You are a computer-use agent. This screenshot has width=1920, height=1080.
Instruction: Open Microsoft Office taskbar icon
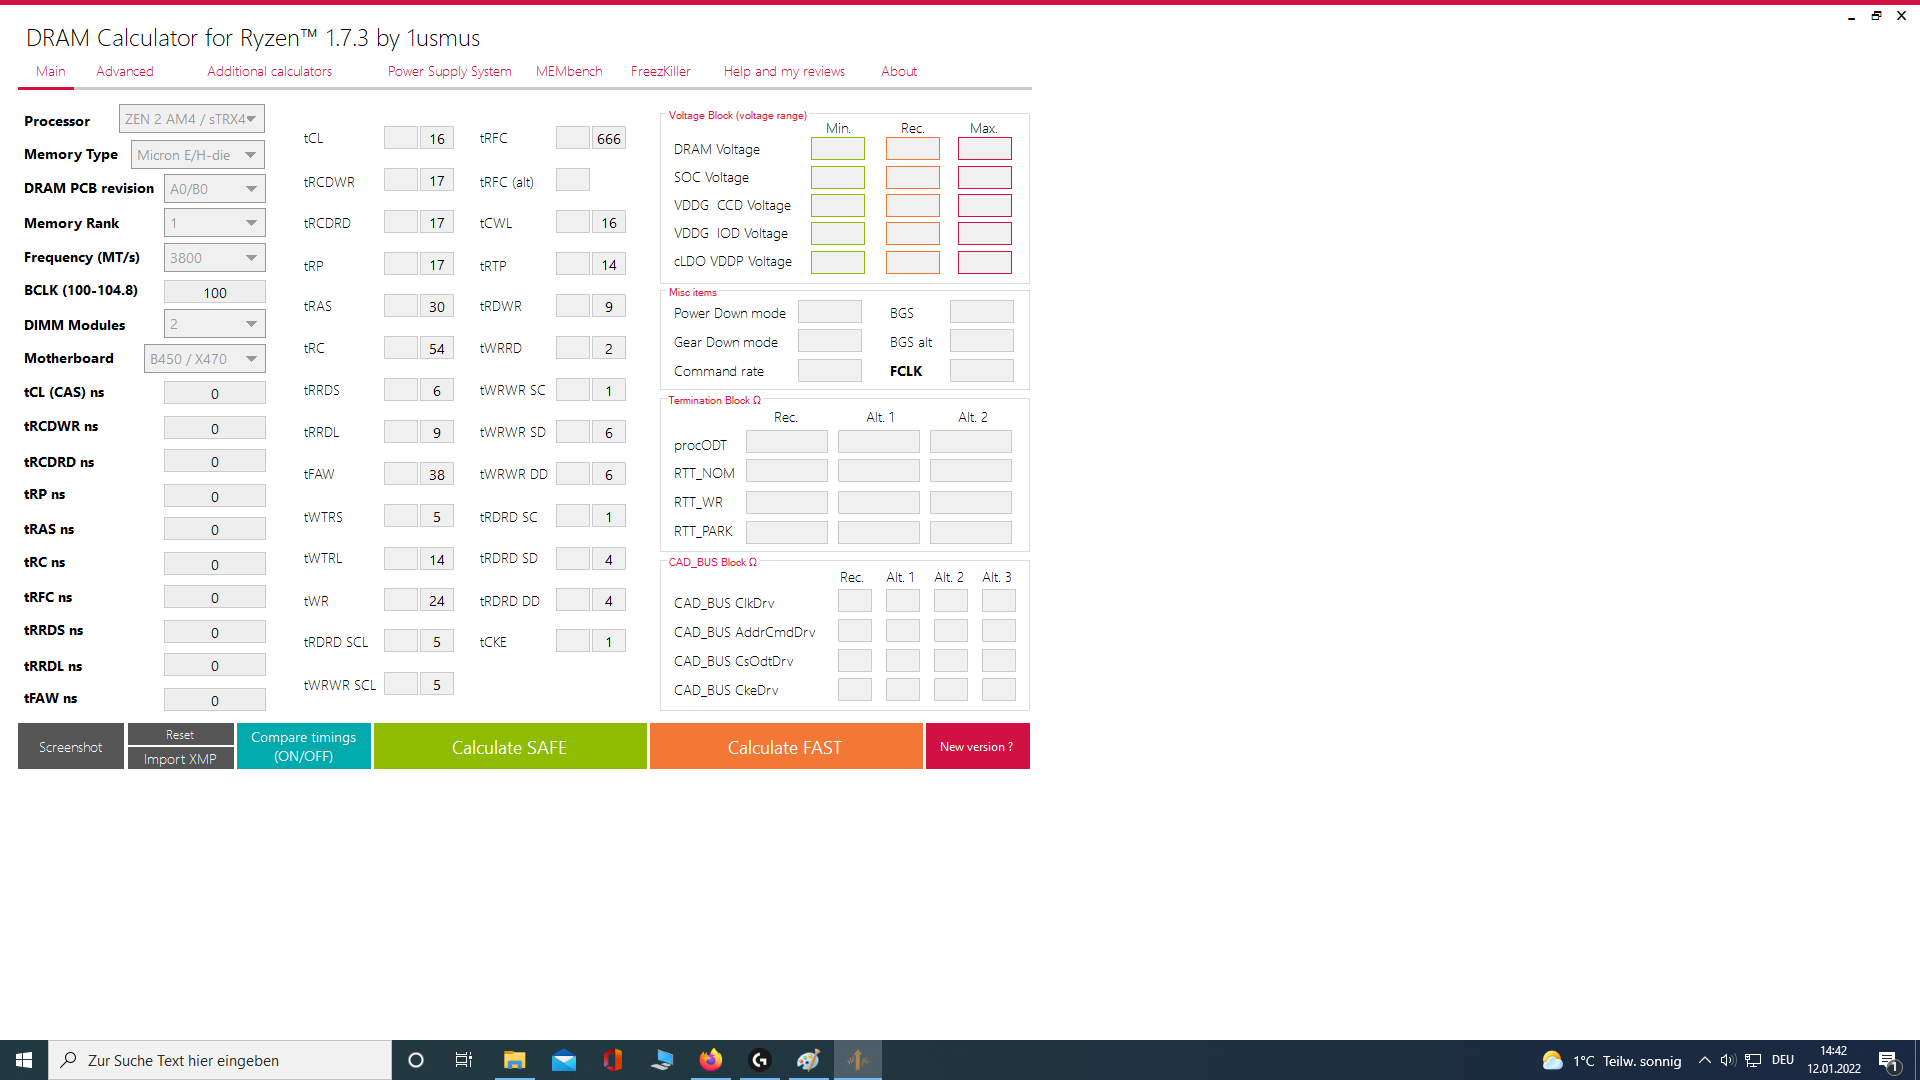[613, 1060]
